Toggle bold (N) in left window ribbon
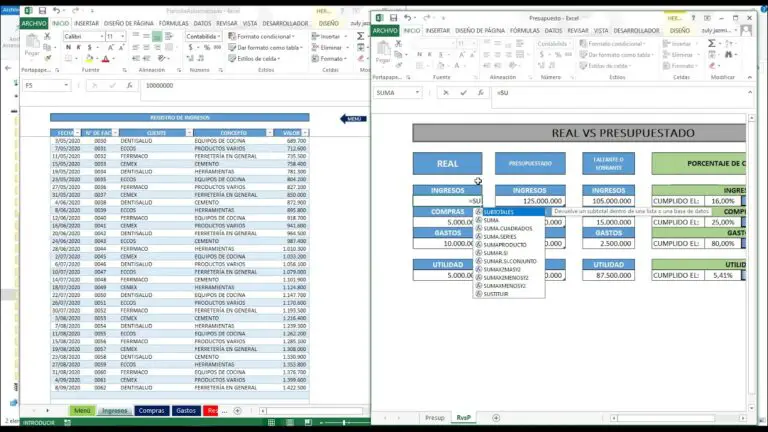This screenshot has height=432, width=768. (x=67, y=48)
